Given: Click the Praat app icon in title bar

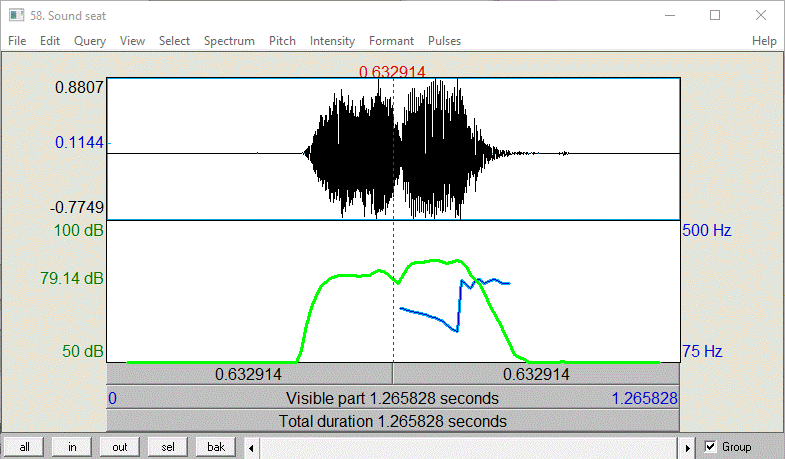Looking at the screenshot, I should pos(17,16).
